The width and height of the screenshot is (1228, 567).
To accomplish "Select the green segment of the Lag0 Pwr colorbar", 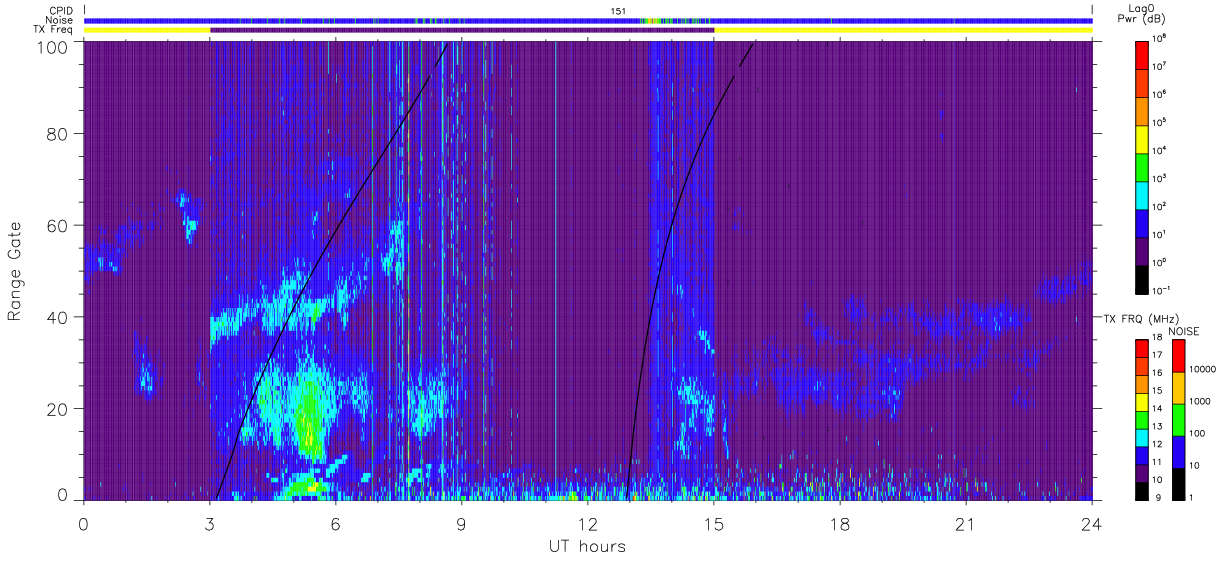I will click(1142, 166).
